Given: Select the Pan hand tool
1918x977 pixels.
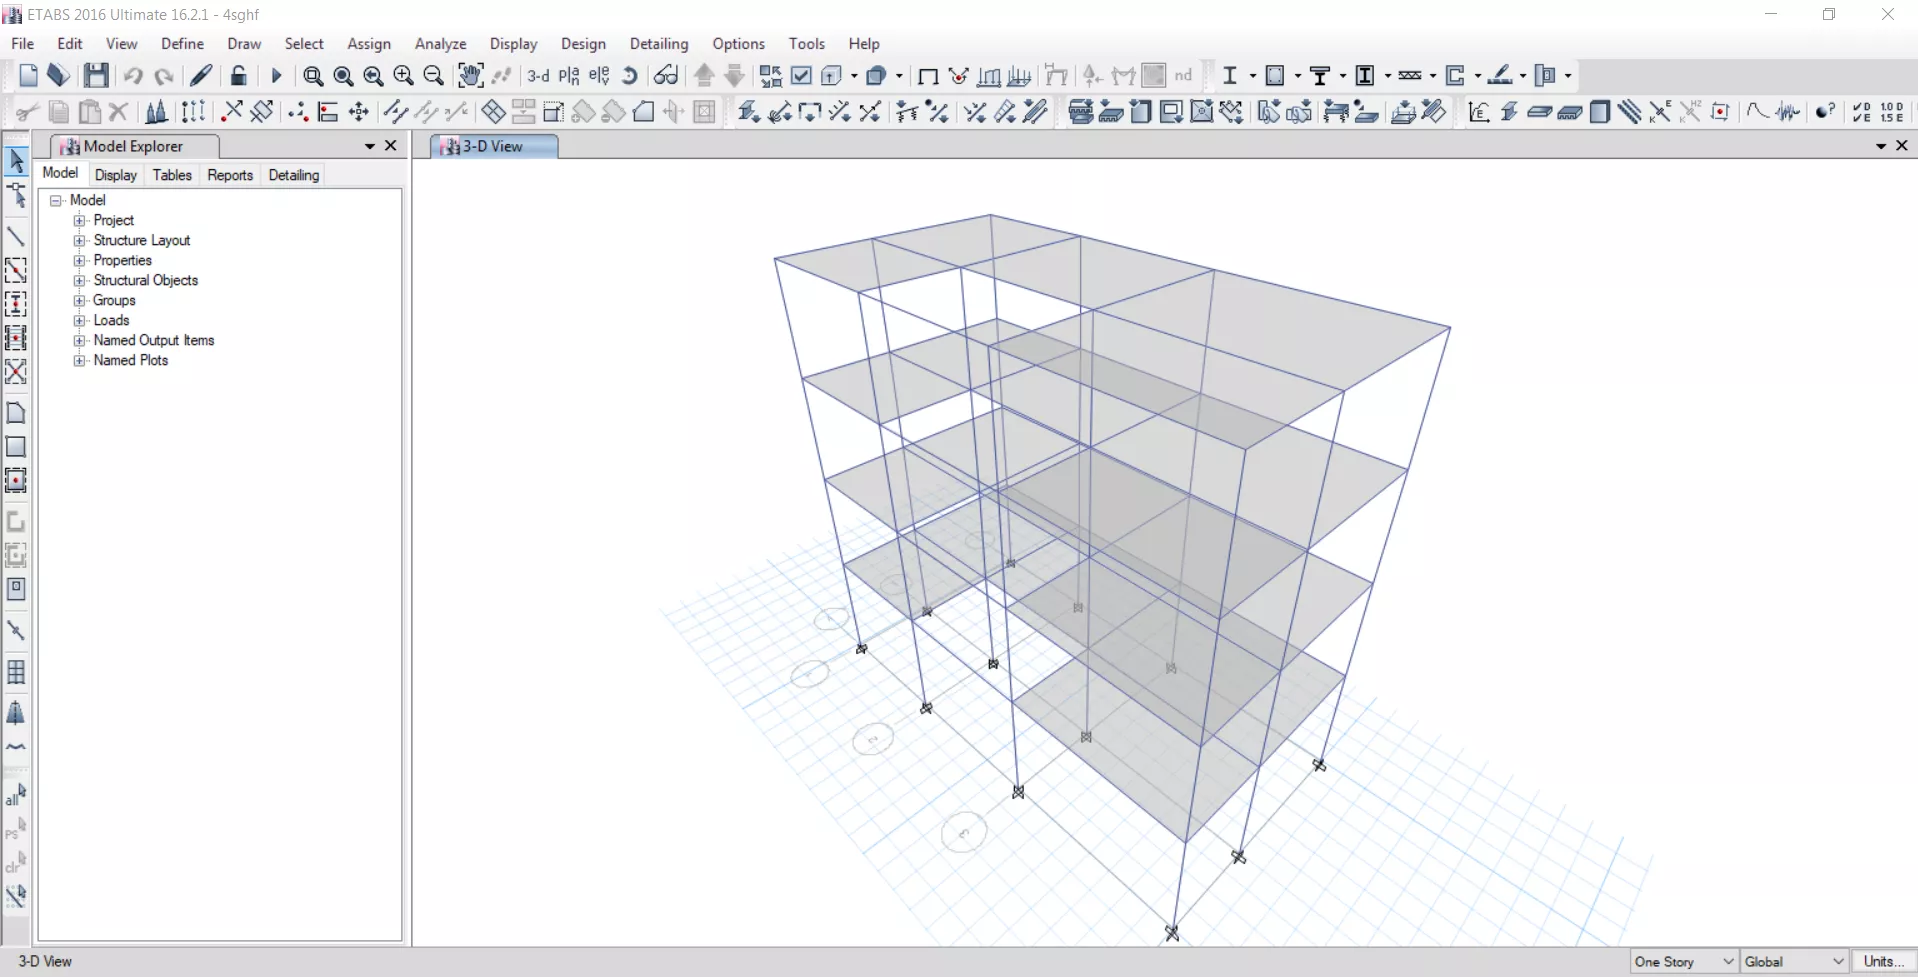Looking at the screenshot, I should [470, 76].
